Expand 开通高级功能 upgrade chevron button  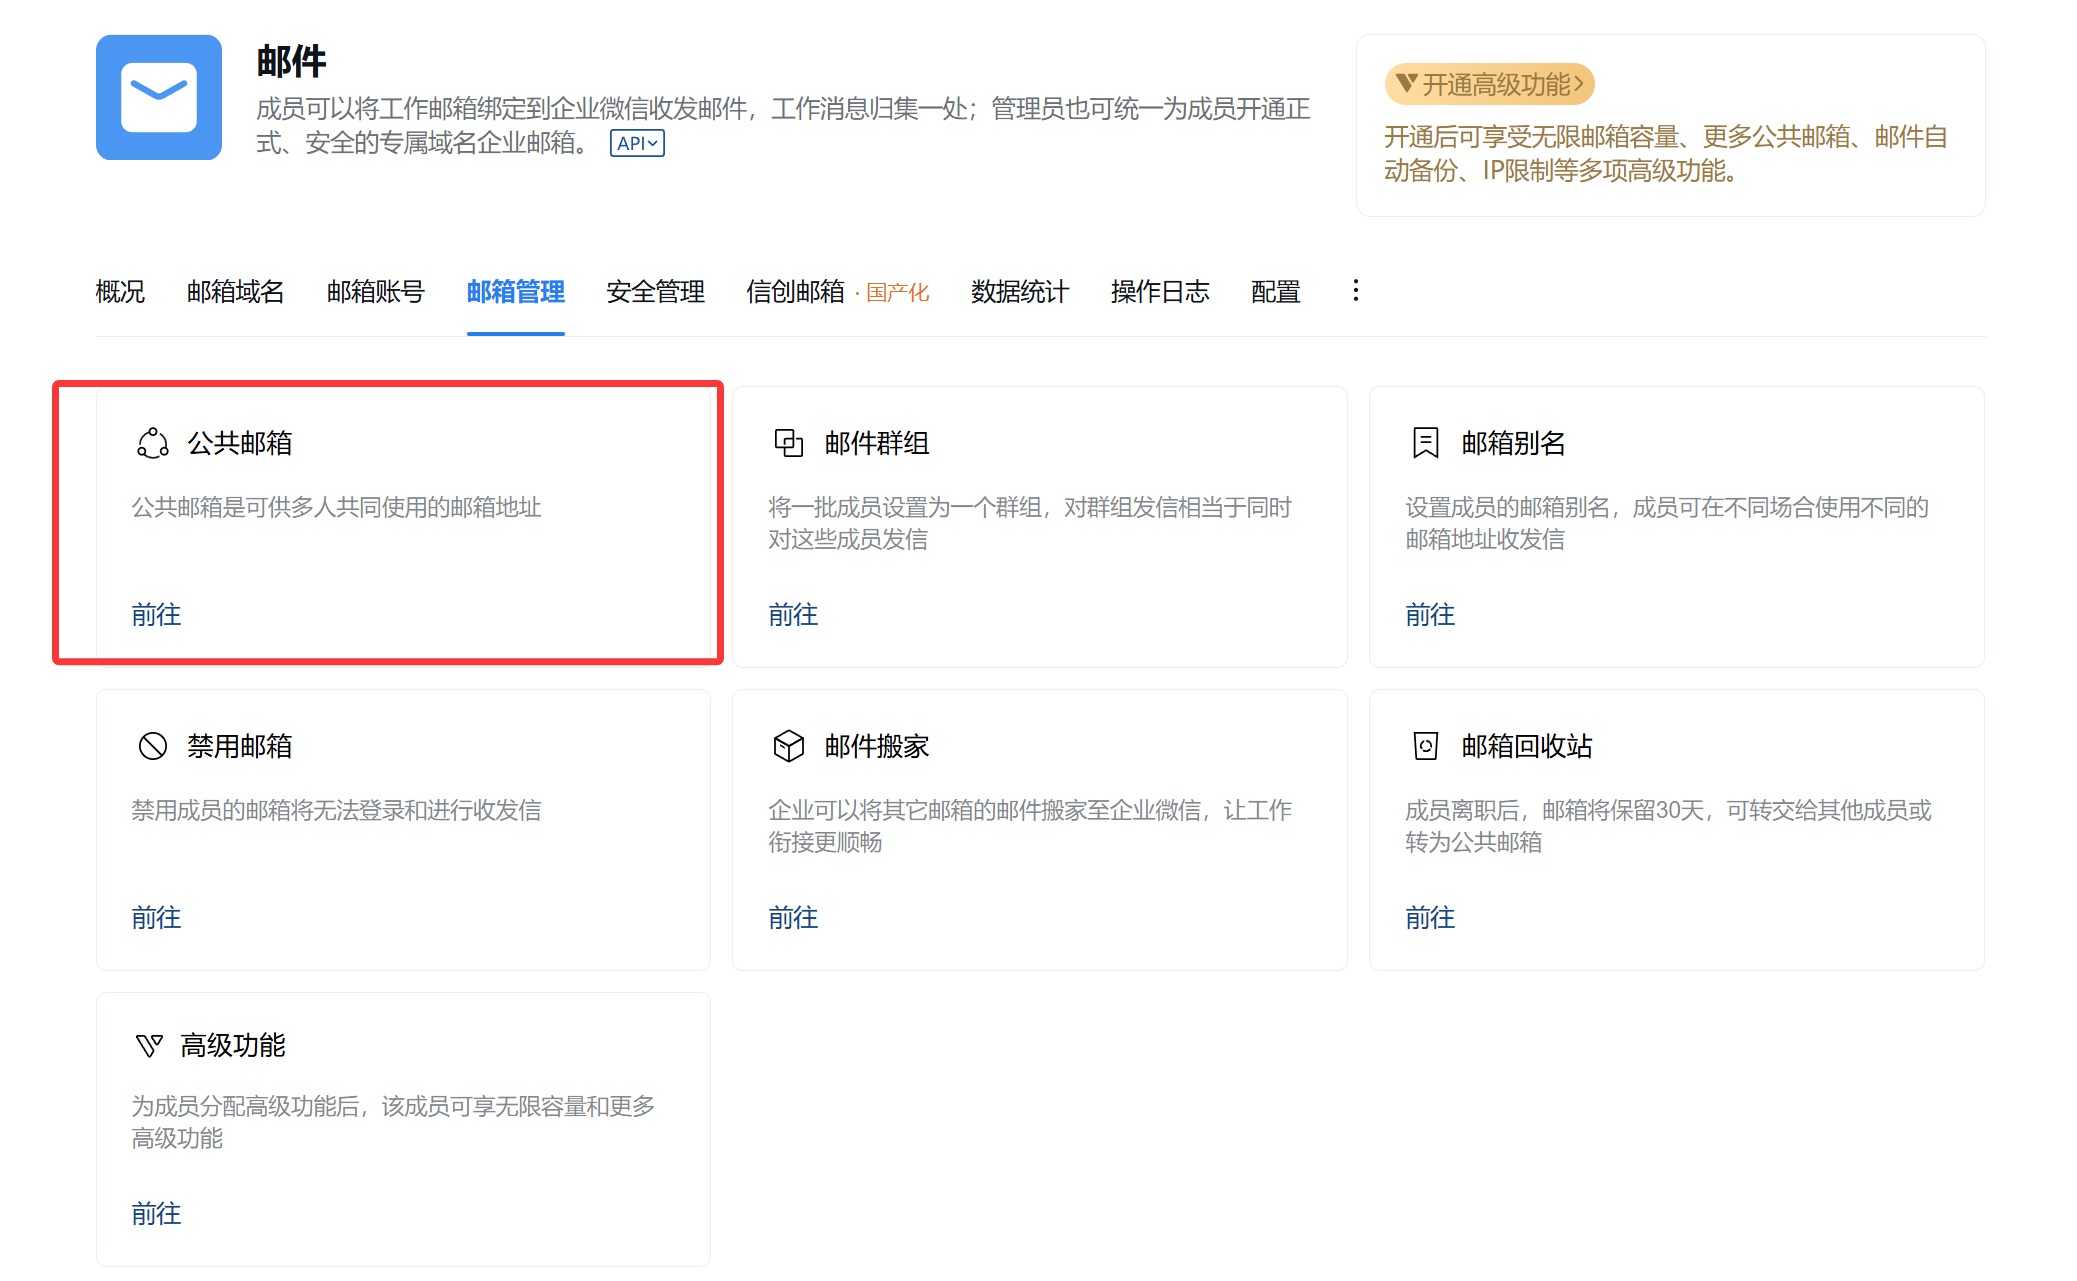(1489, 84)
